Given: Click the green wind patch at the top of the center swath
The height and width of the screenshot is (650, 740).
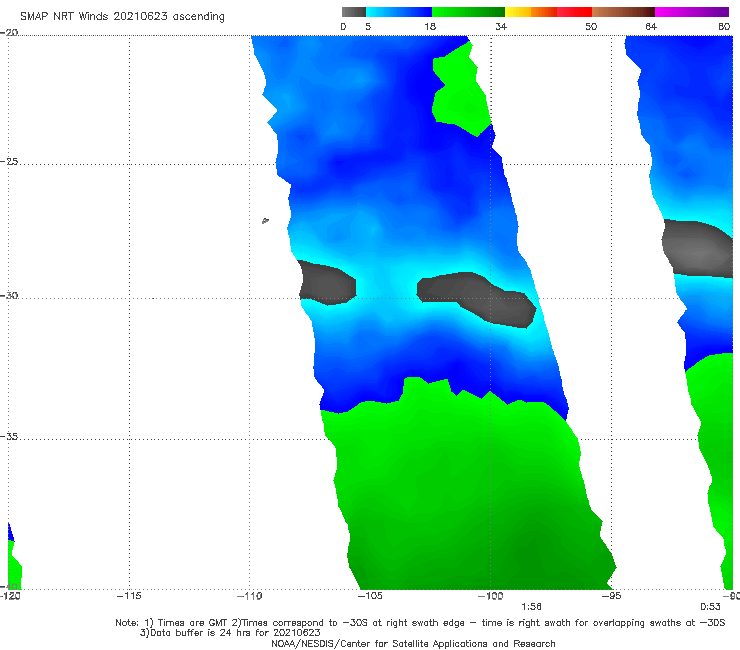Looking at the screenshot, I should point(460,90).
